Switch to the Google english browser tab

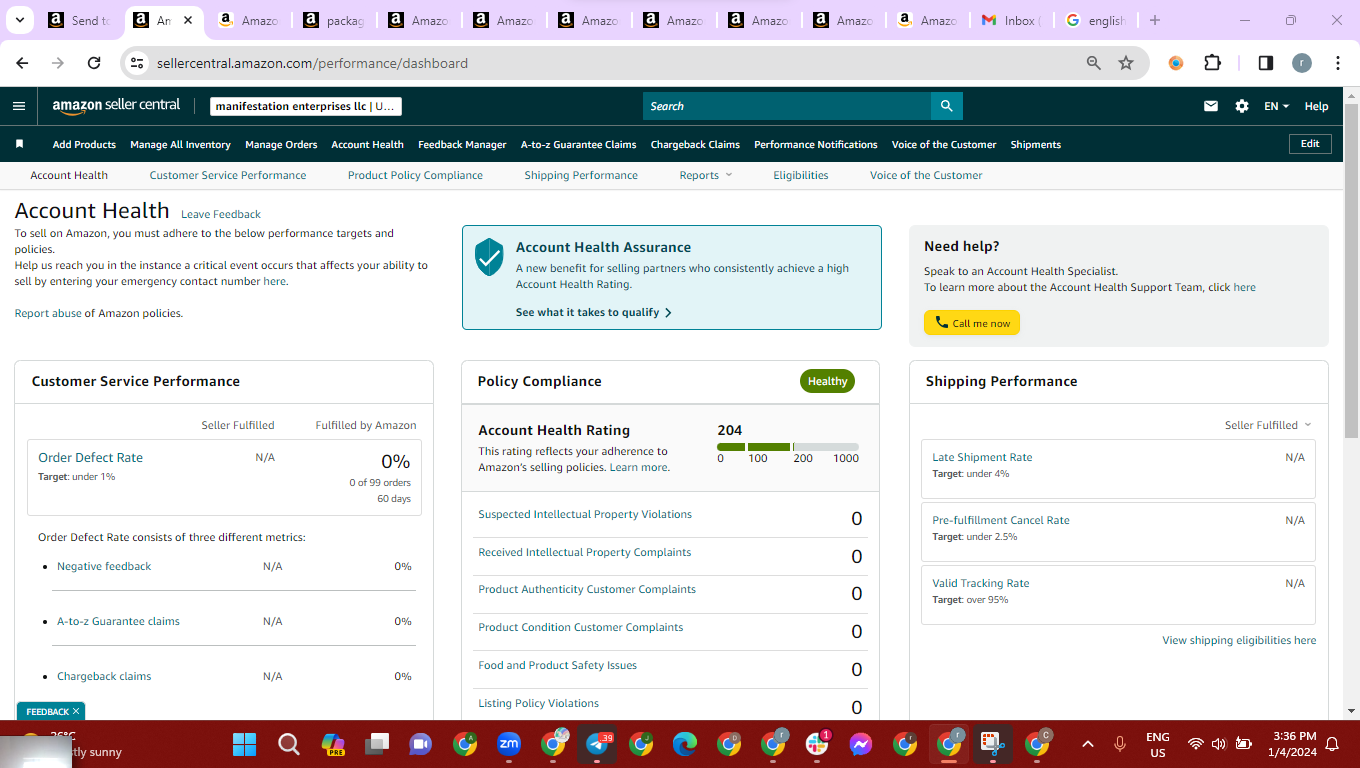[x=1096, y=20]
